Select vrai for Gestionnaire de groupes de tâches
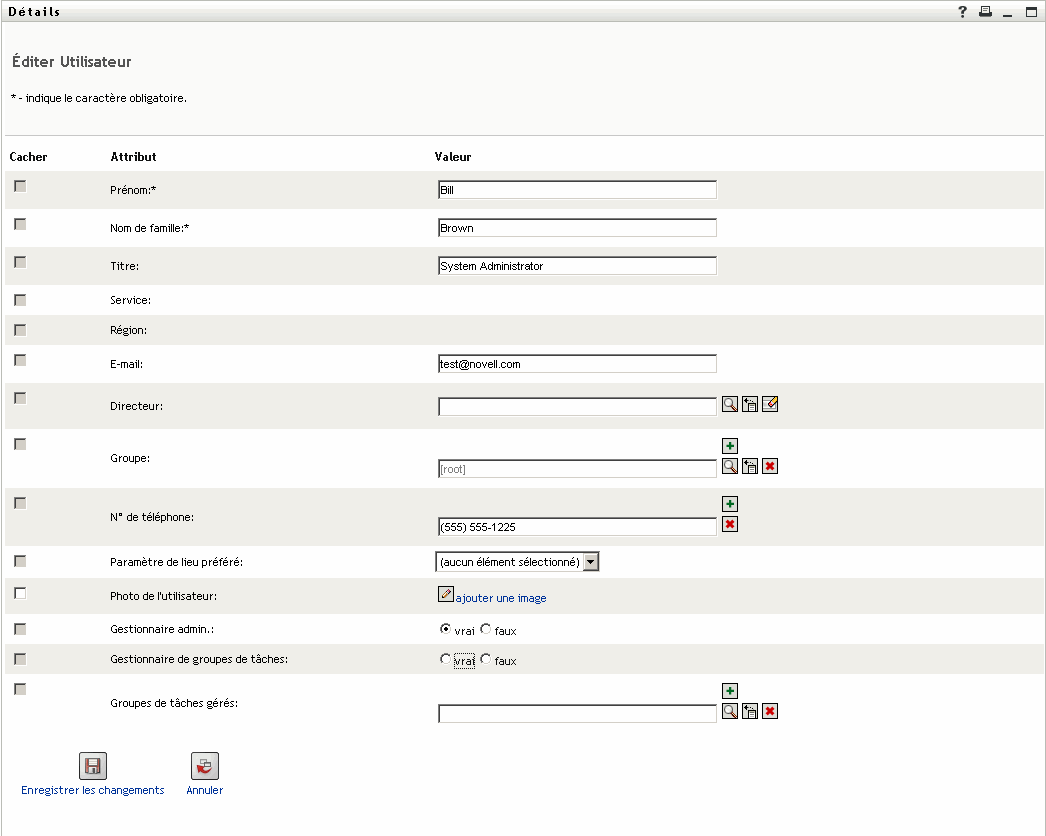This screenshot has height=836, width=1046. click(446, 660)
